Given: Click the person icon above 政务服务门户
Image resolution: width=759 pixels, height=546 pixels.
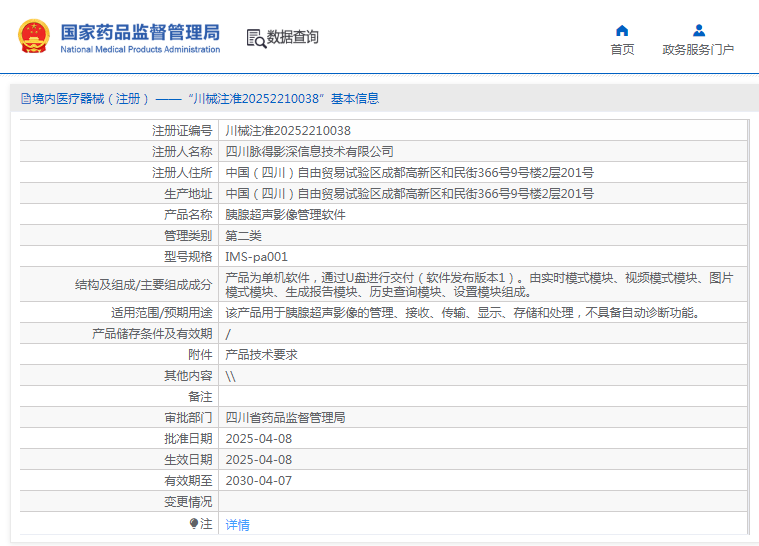Looking at the screenshot, I should point(698,30).
